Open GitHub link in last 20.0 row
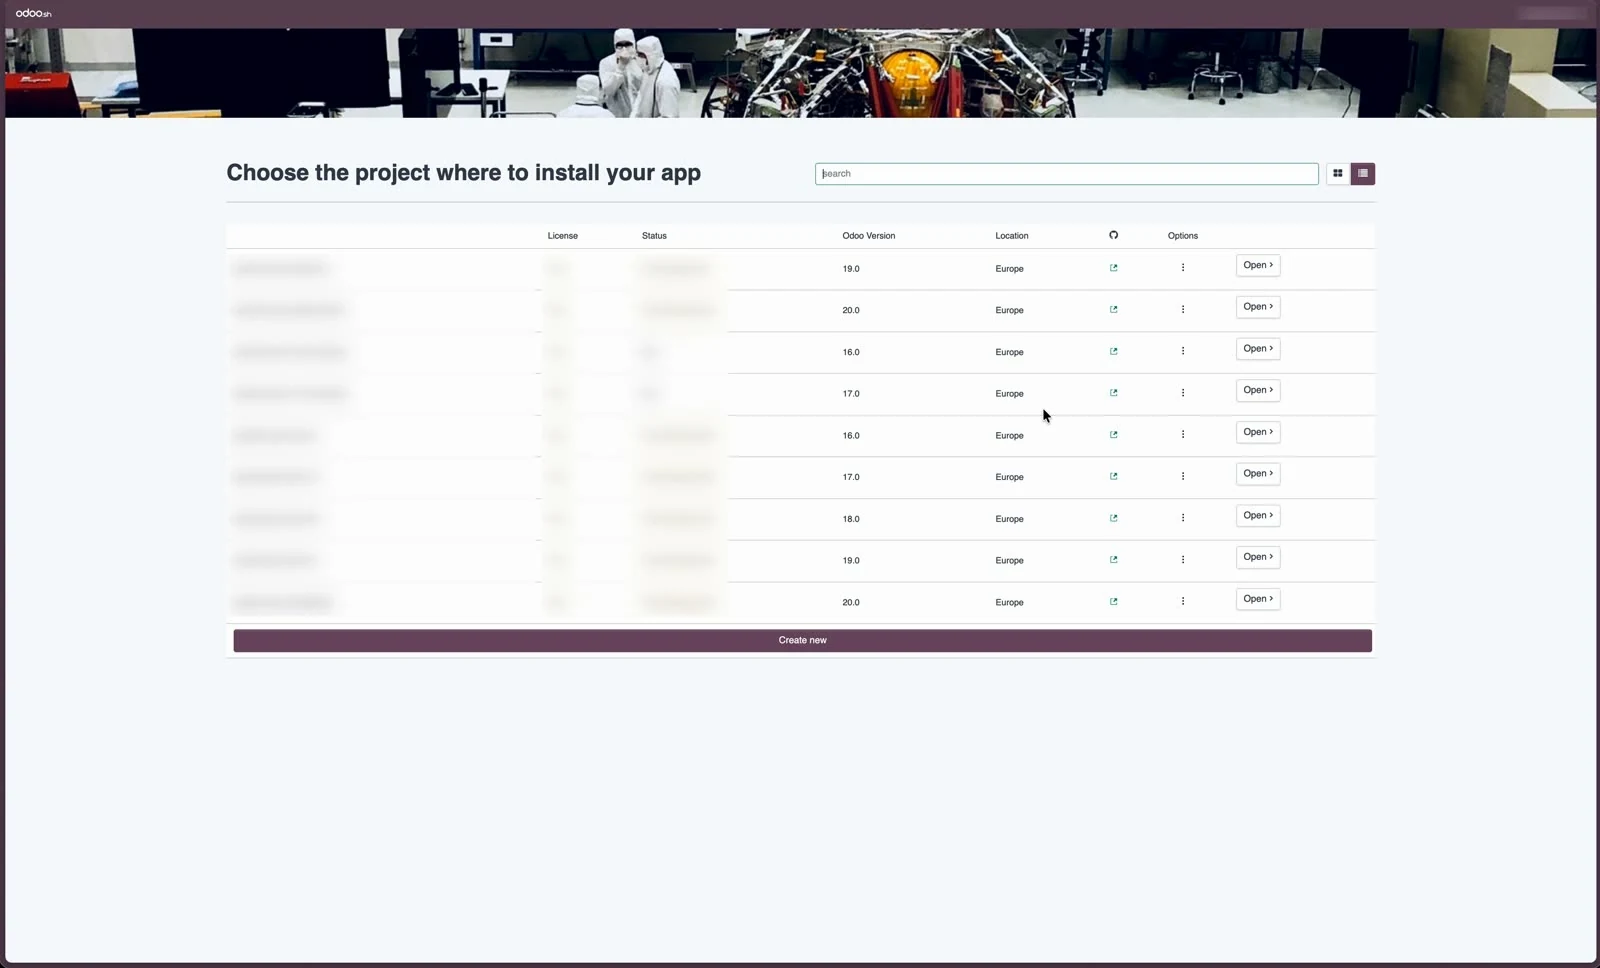Screen dimensions: 1600x968 (1113, 602)
